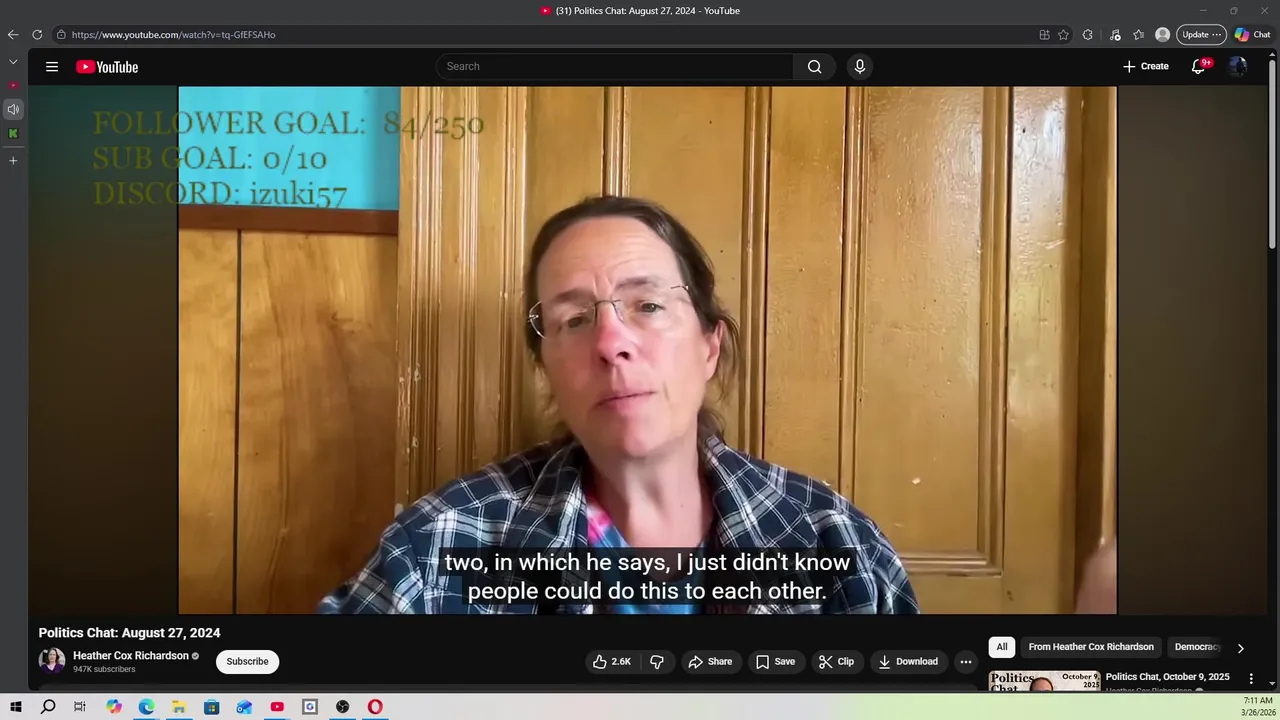Go back in the browser
Viewport: 1280px width, 720px height.
[x=13, y=35]
